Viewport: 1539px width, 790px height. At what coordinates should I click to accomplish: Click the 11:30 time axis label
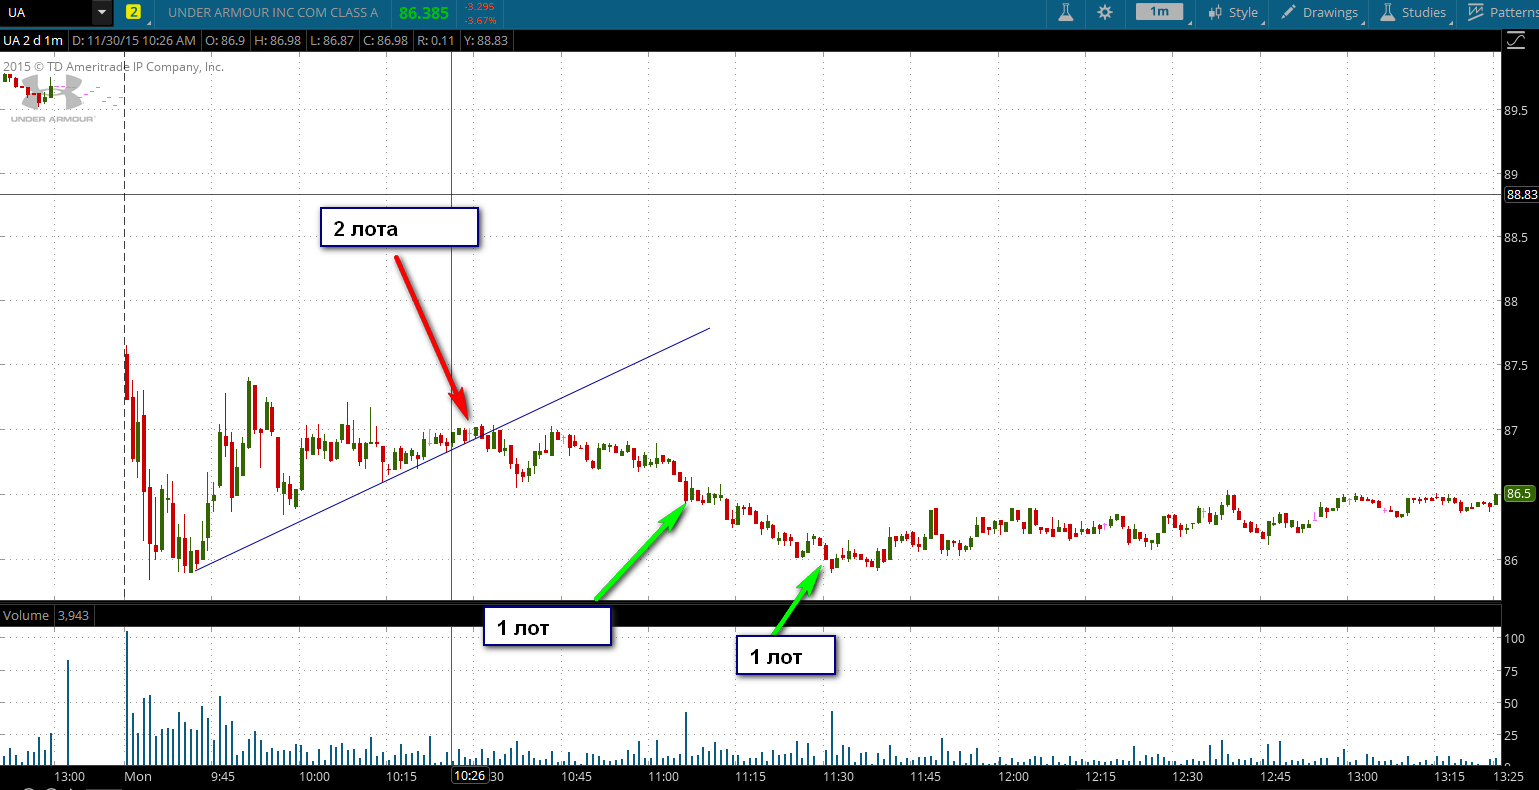(x=838, y=776)
